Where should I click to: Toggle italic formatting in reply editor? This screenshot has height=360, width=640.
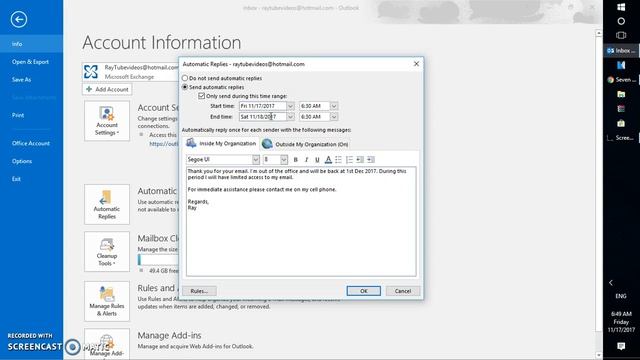point(306,160)
